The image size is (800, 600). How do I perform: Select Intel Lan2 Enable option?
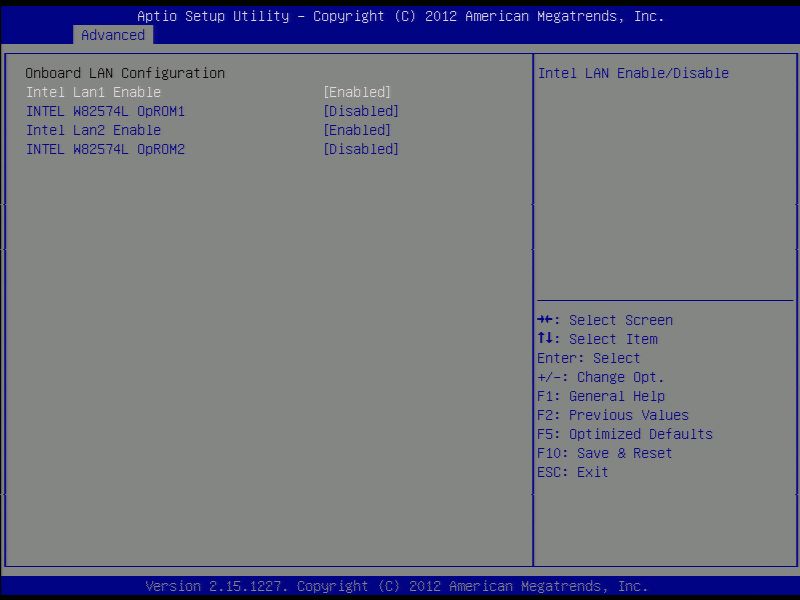[93, 130]
